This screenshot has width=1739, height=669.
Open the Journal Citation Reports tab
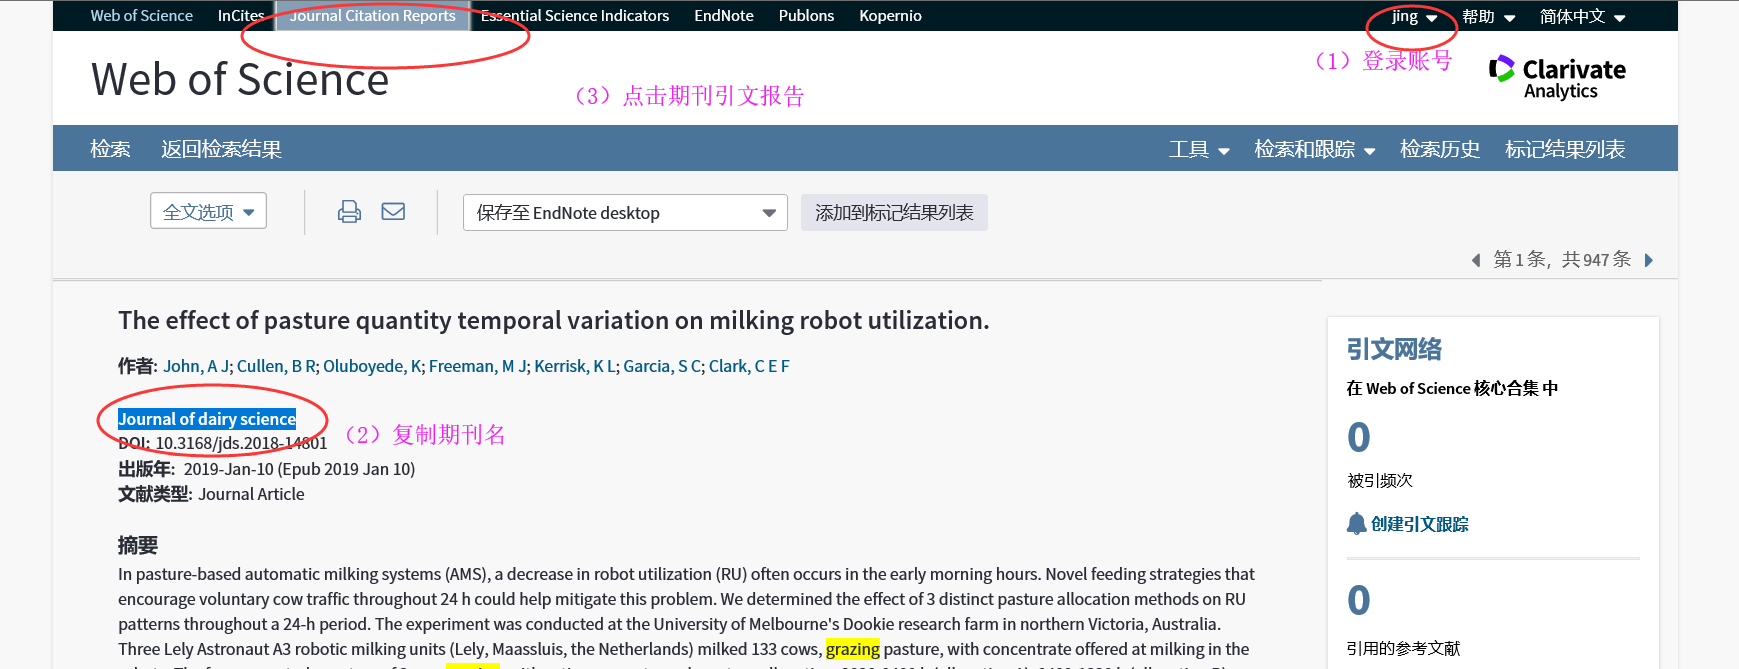(x=372, y=16)
